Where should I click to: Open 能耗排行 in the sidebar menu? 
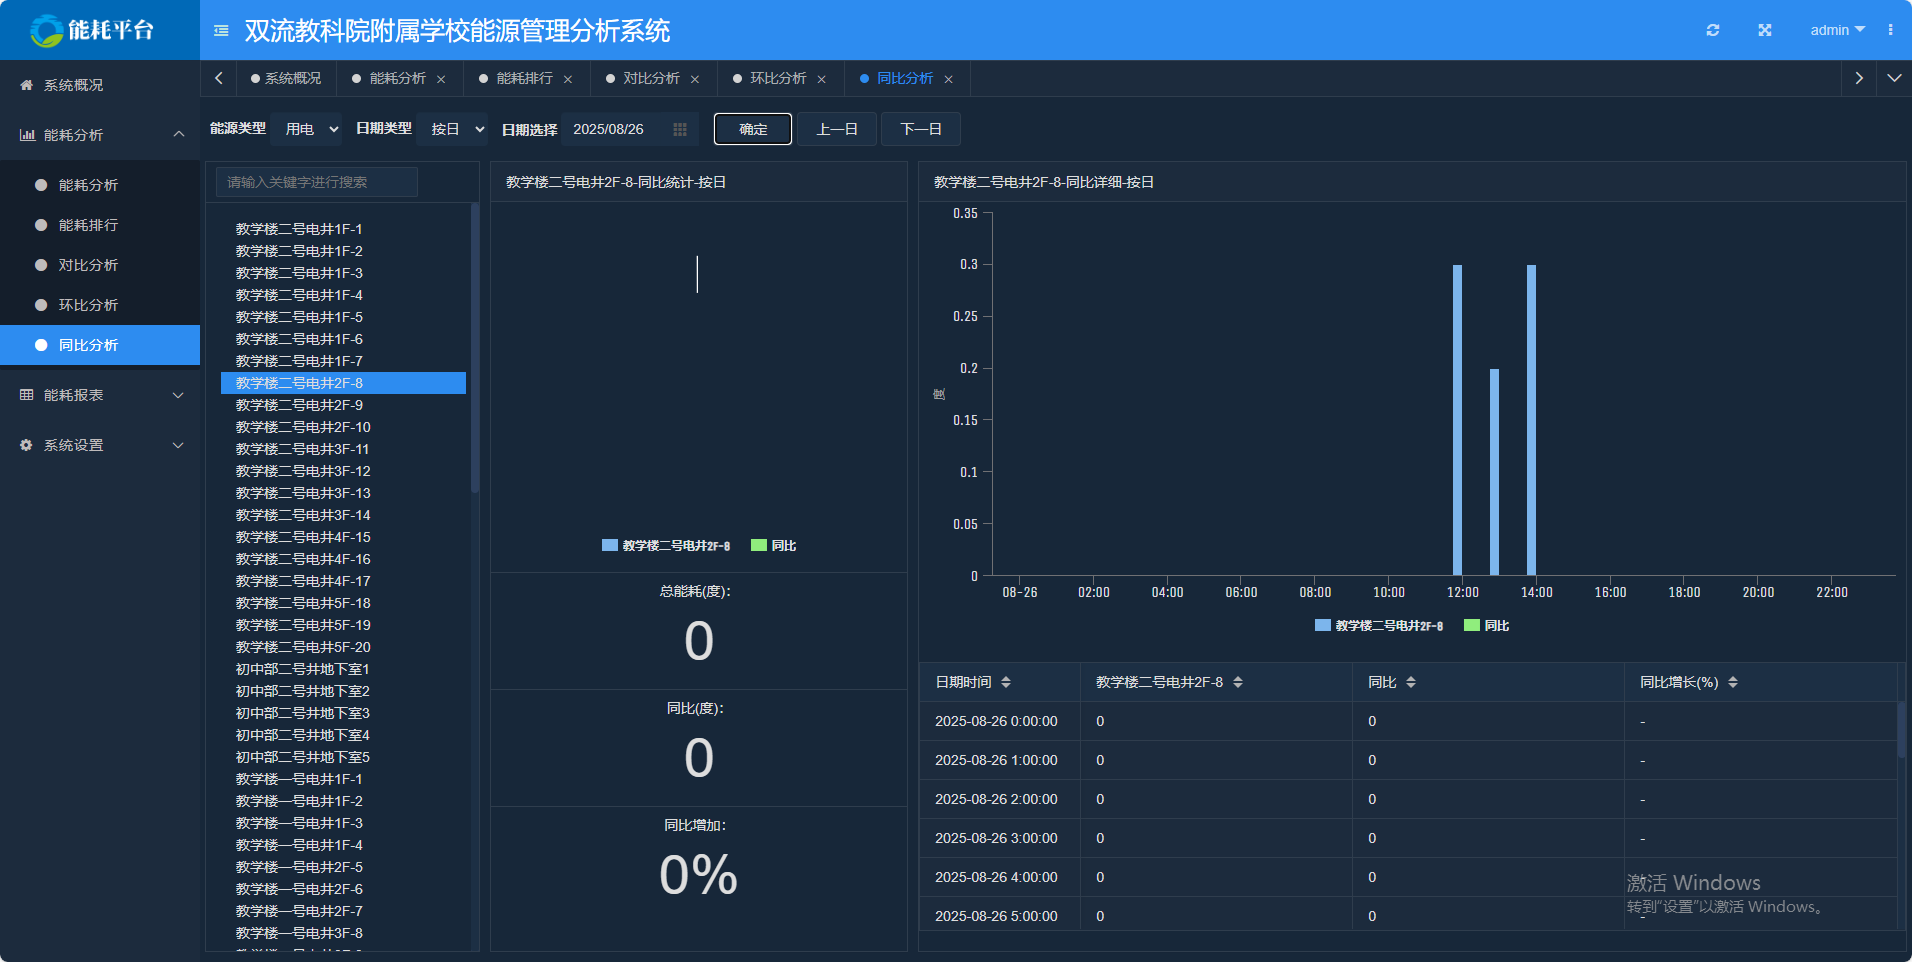click(x=88, y=225)
